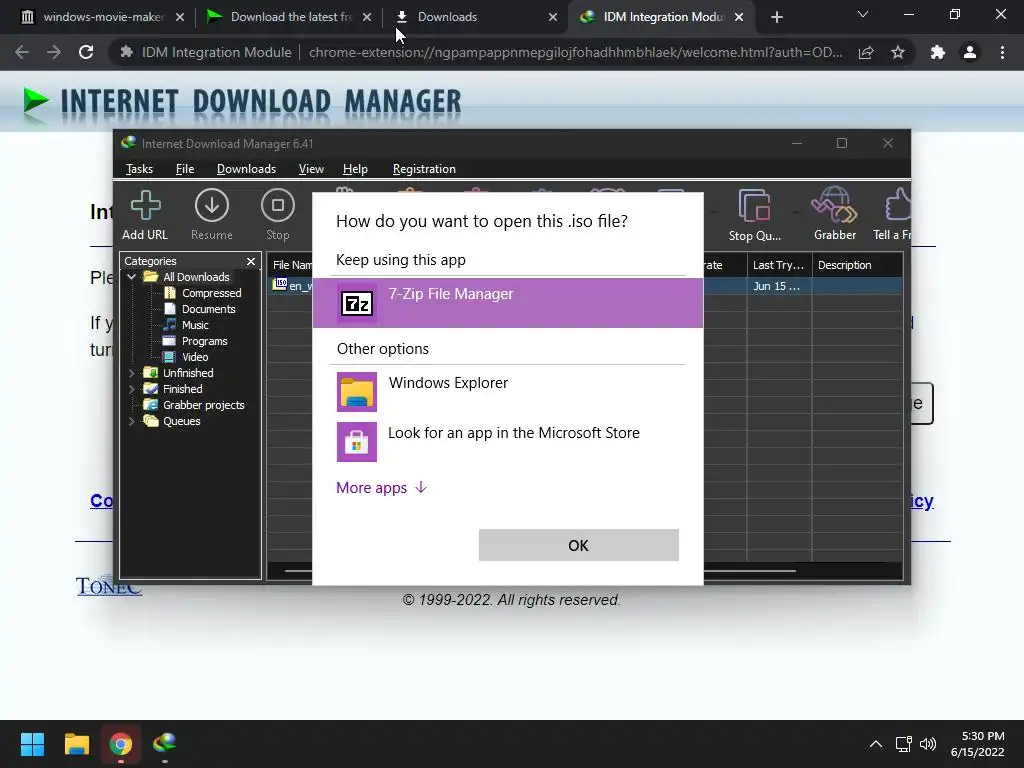Image resolution: width=1024 pixels, height=768 pixels.
Task: Bookmark this page with the star icon
Action: [x=898, y=52]
